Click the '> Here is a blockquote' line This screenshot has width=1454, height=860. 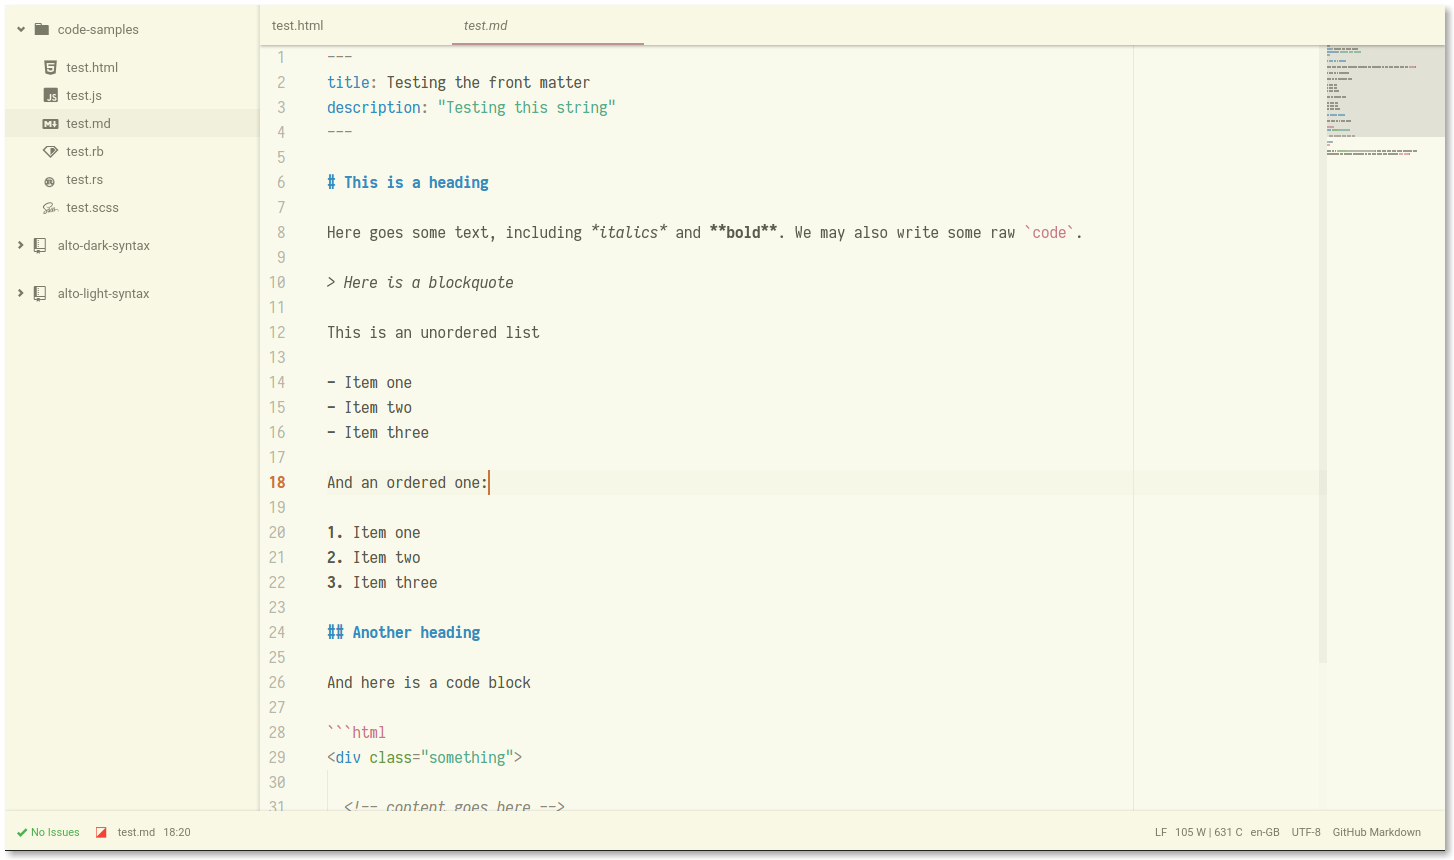(x=420, y=282)
